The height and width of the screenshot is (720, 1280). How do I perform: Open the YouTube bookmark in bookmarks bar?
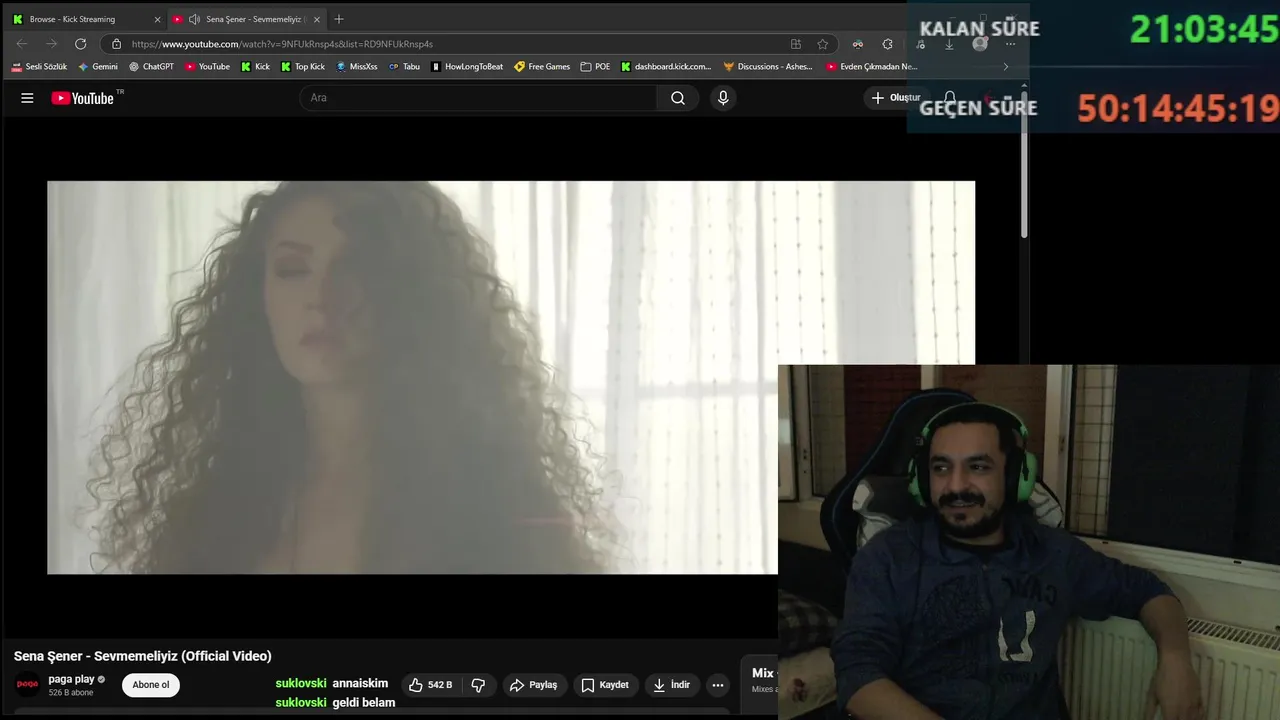pyautogui.click(x=207, y=67)
